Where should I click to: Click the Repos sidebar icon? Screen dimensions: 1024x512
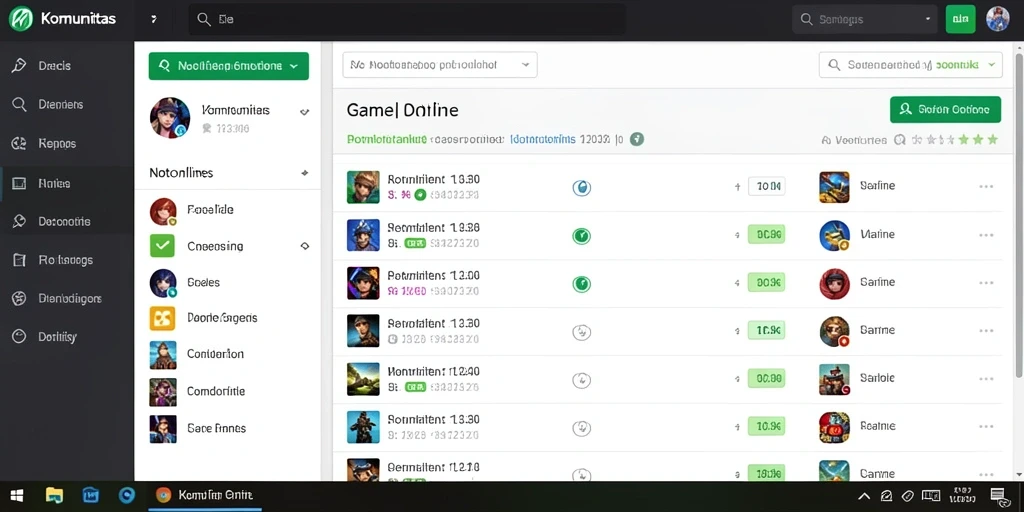coord(19,144)
